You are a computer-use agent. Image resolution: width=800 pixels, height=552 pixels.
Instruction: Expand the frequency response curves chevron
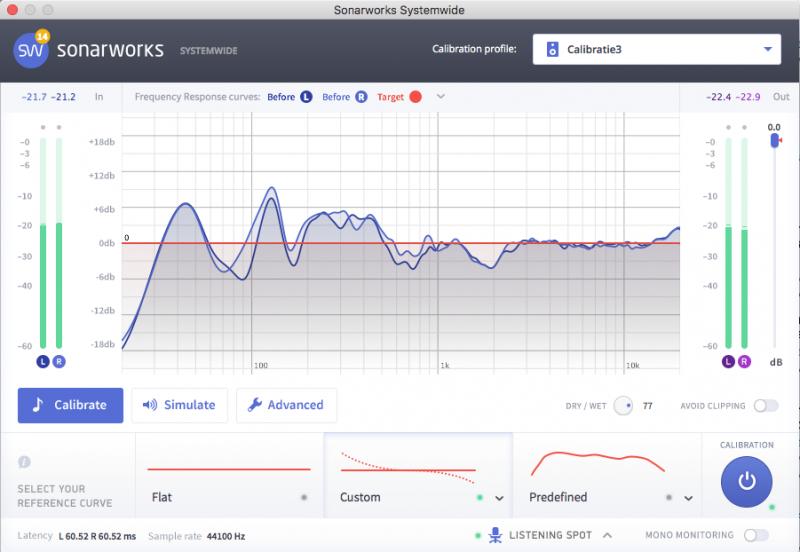click(441, 96)
